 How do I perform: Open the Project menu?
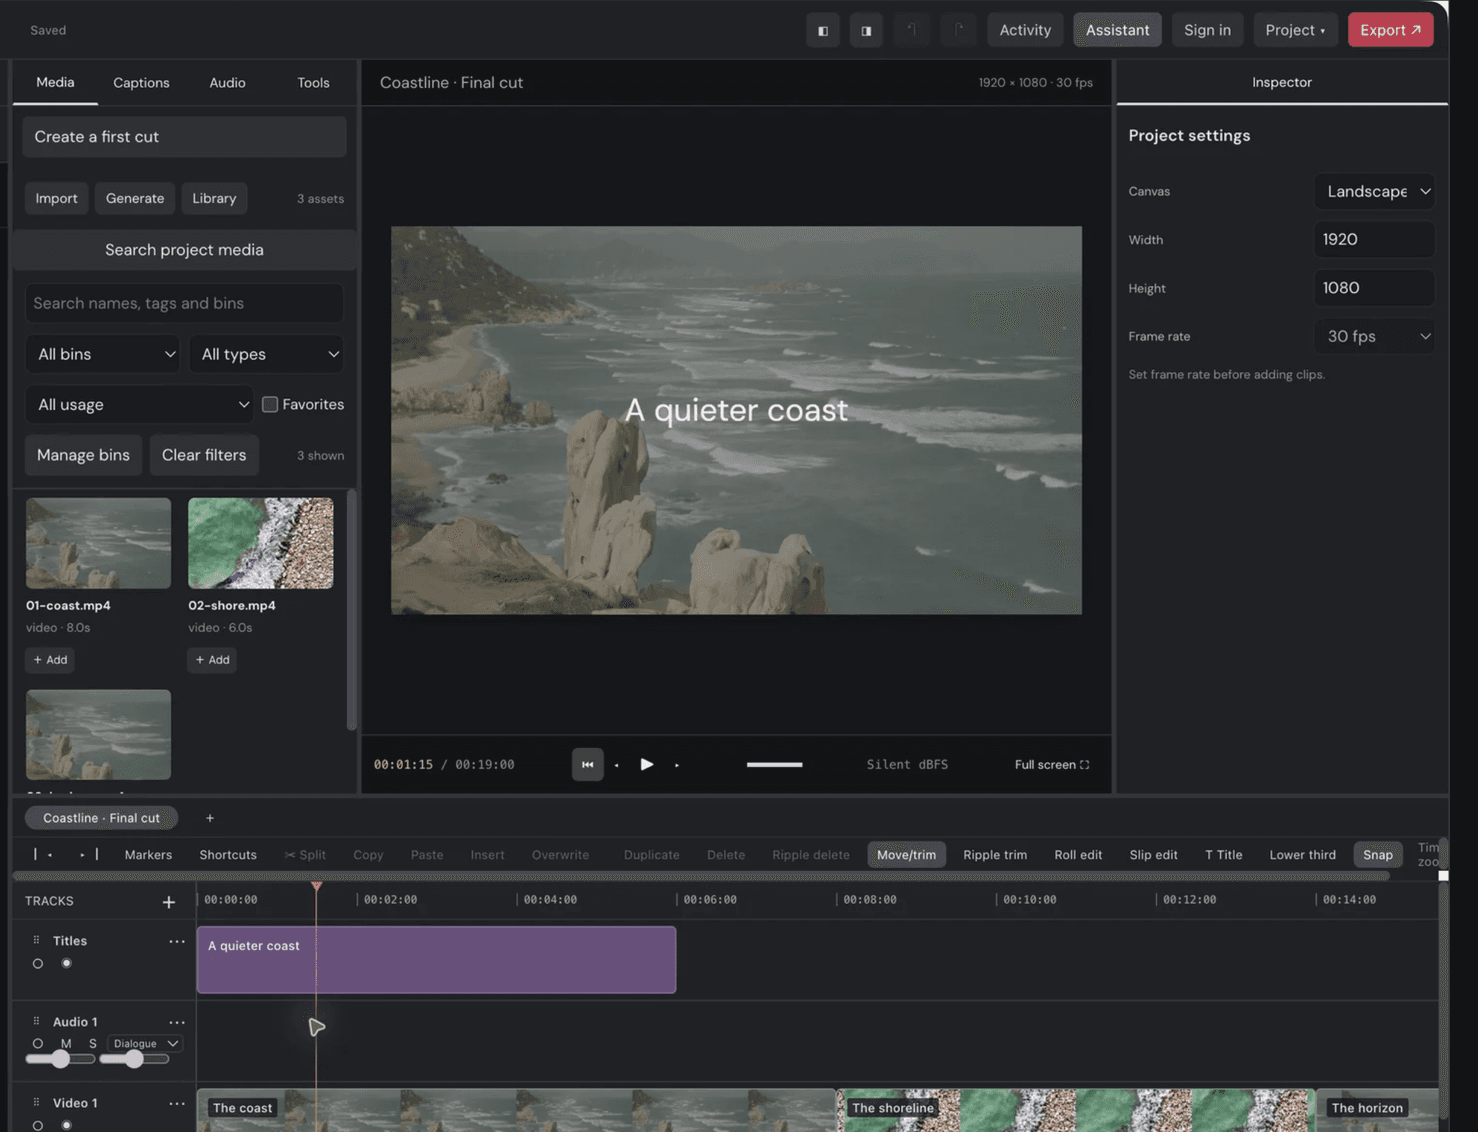[x=1295, y=30]
